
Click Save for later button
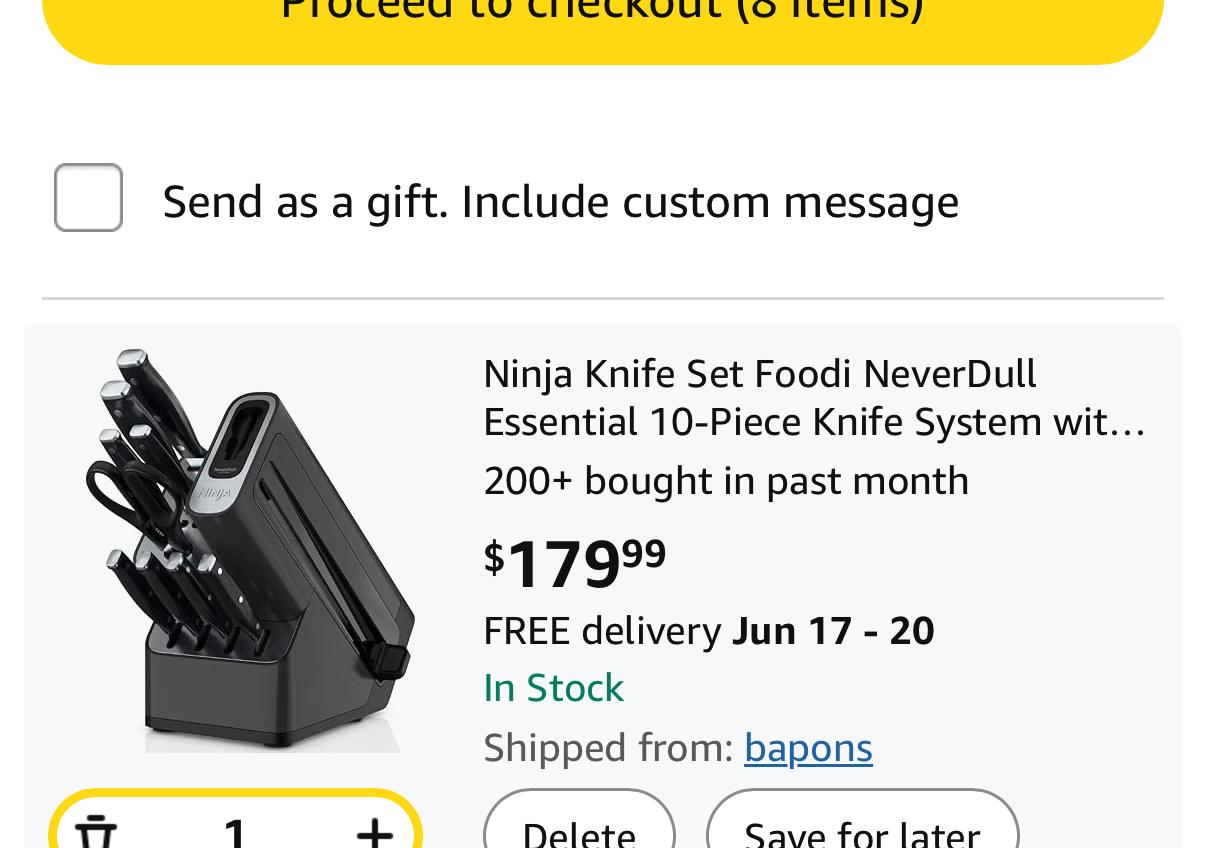(862, 830)
